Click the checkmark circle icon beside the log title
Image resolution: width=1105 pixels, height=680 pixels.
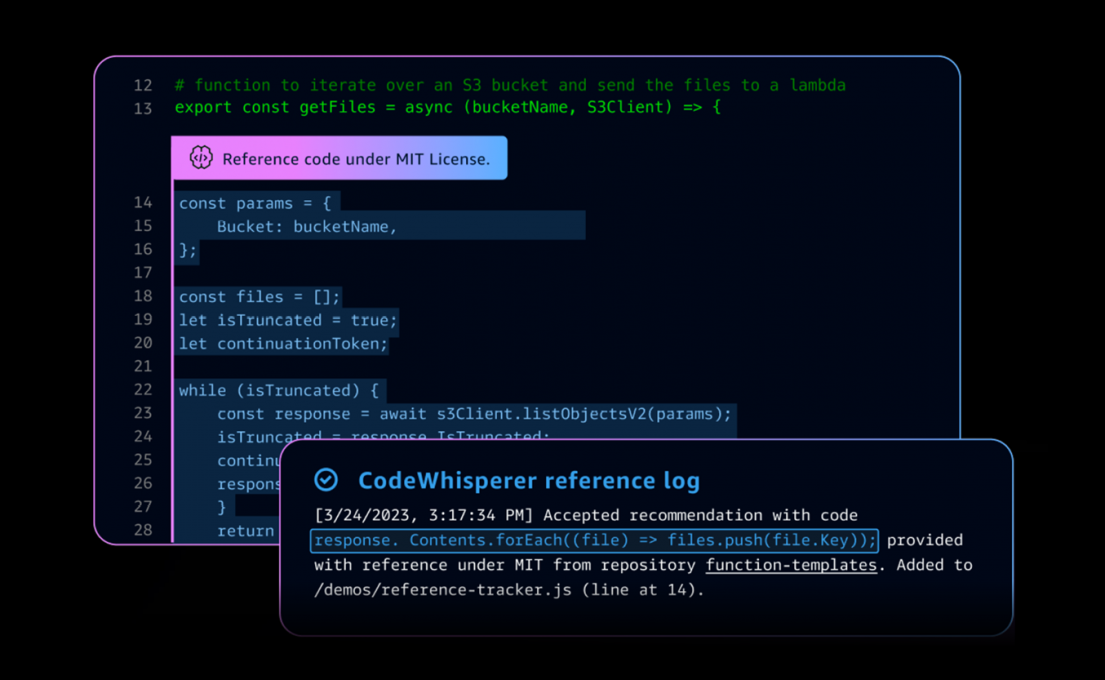coord(326,480)
